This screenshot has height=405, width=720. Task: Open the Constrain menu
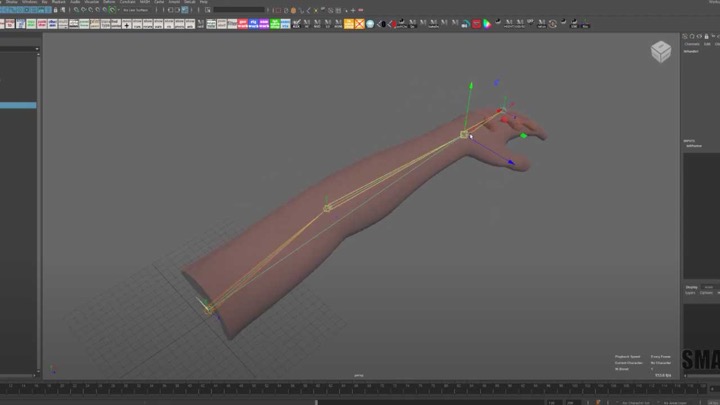click(x=128, y=2)
